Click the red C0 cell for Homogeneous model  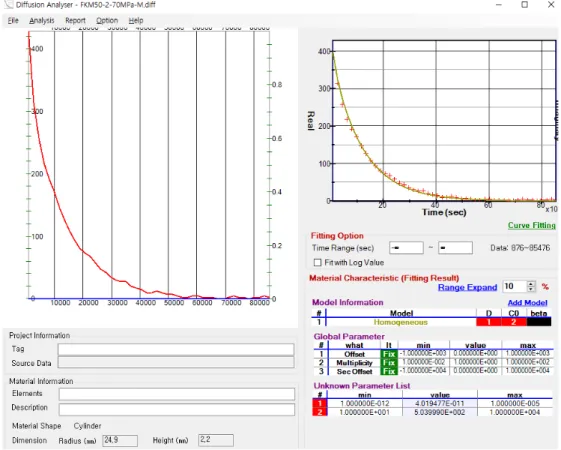[x=513, y=322]
